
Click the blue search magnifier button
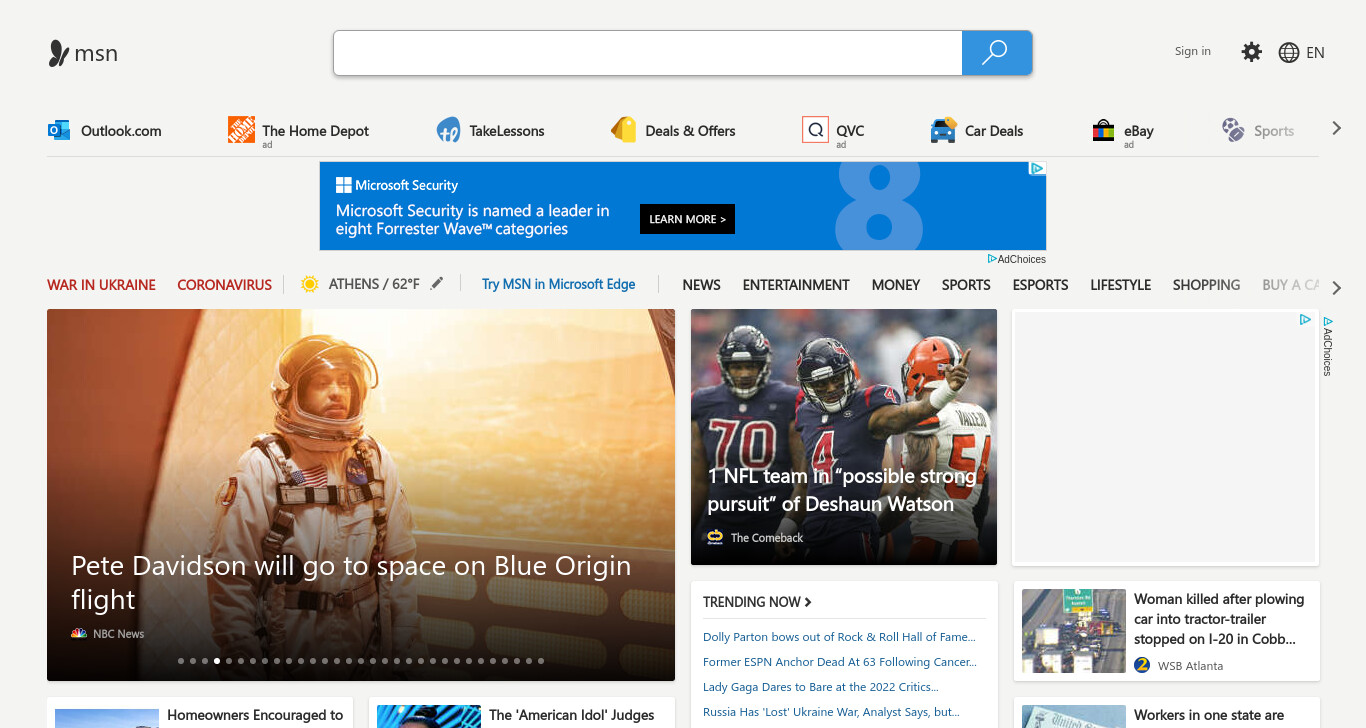996,53
